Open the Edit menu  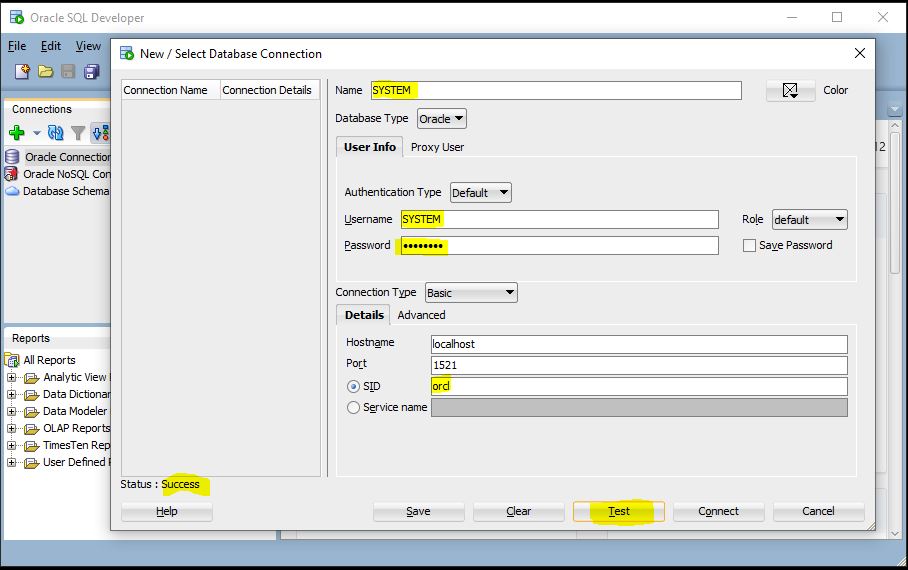(51, 46)
